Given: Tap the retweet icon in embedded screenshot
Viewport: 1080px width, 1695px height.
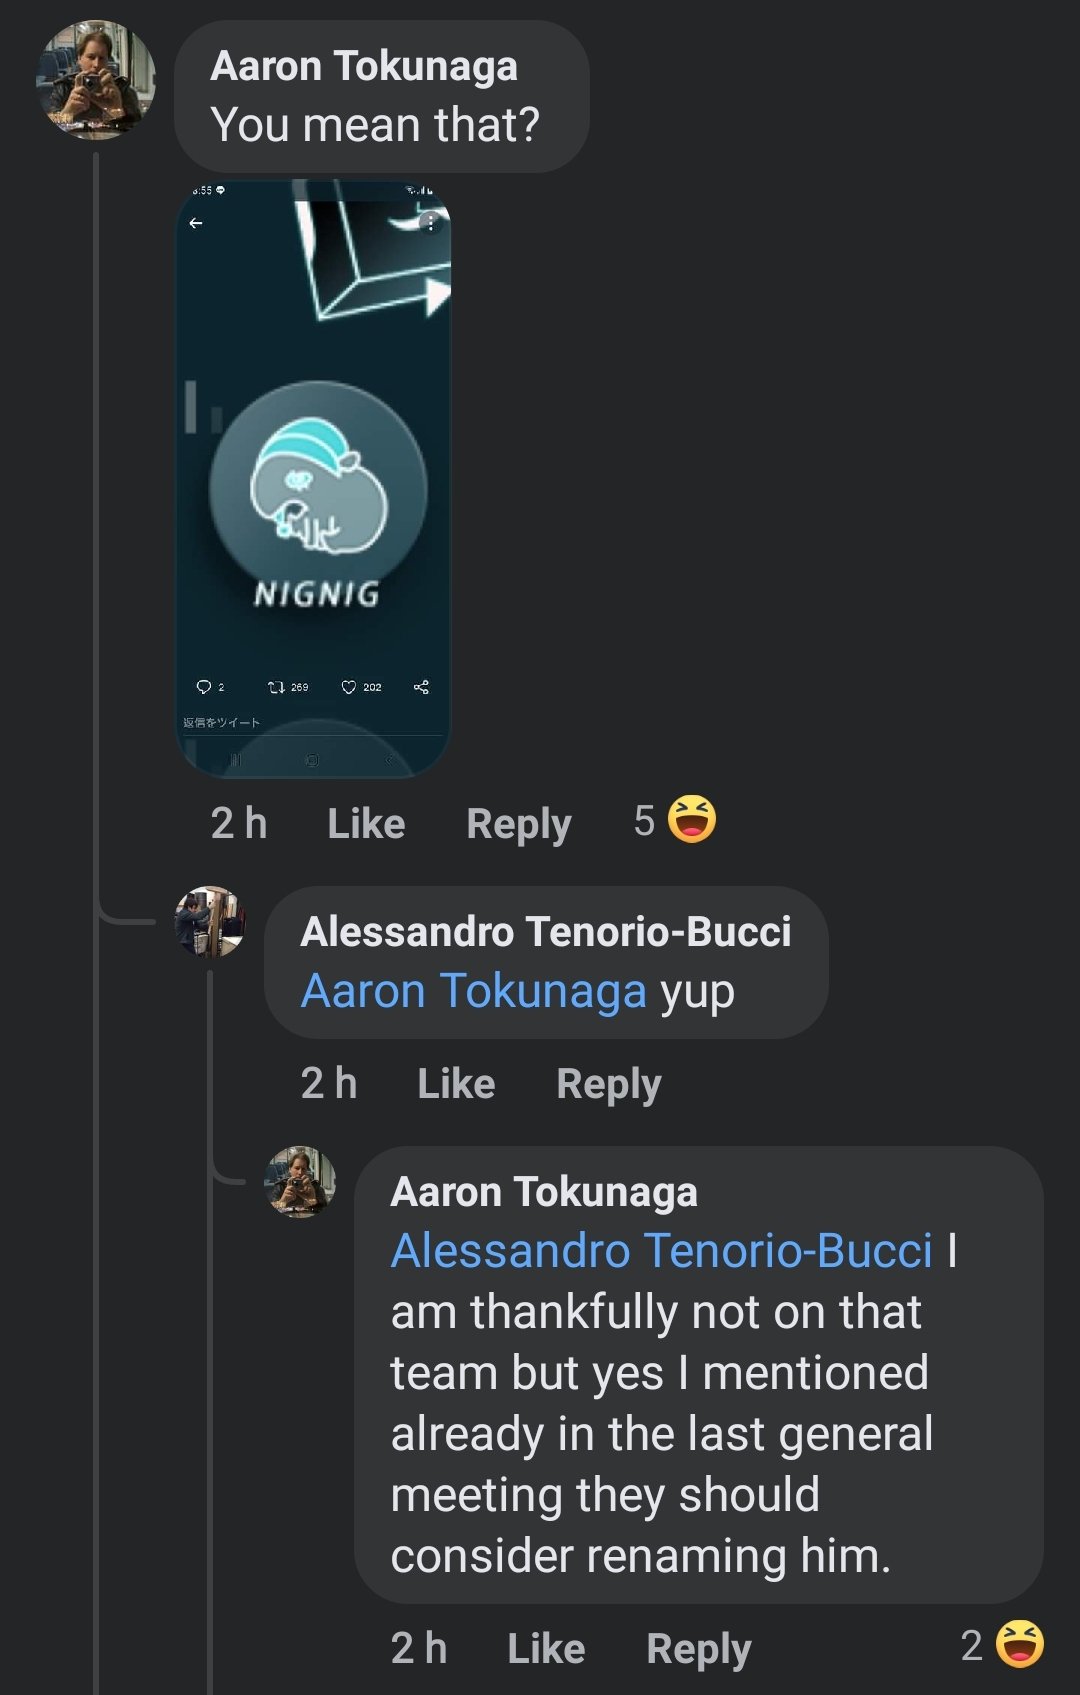Looking at the screenshot, I should pos(276,687).
